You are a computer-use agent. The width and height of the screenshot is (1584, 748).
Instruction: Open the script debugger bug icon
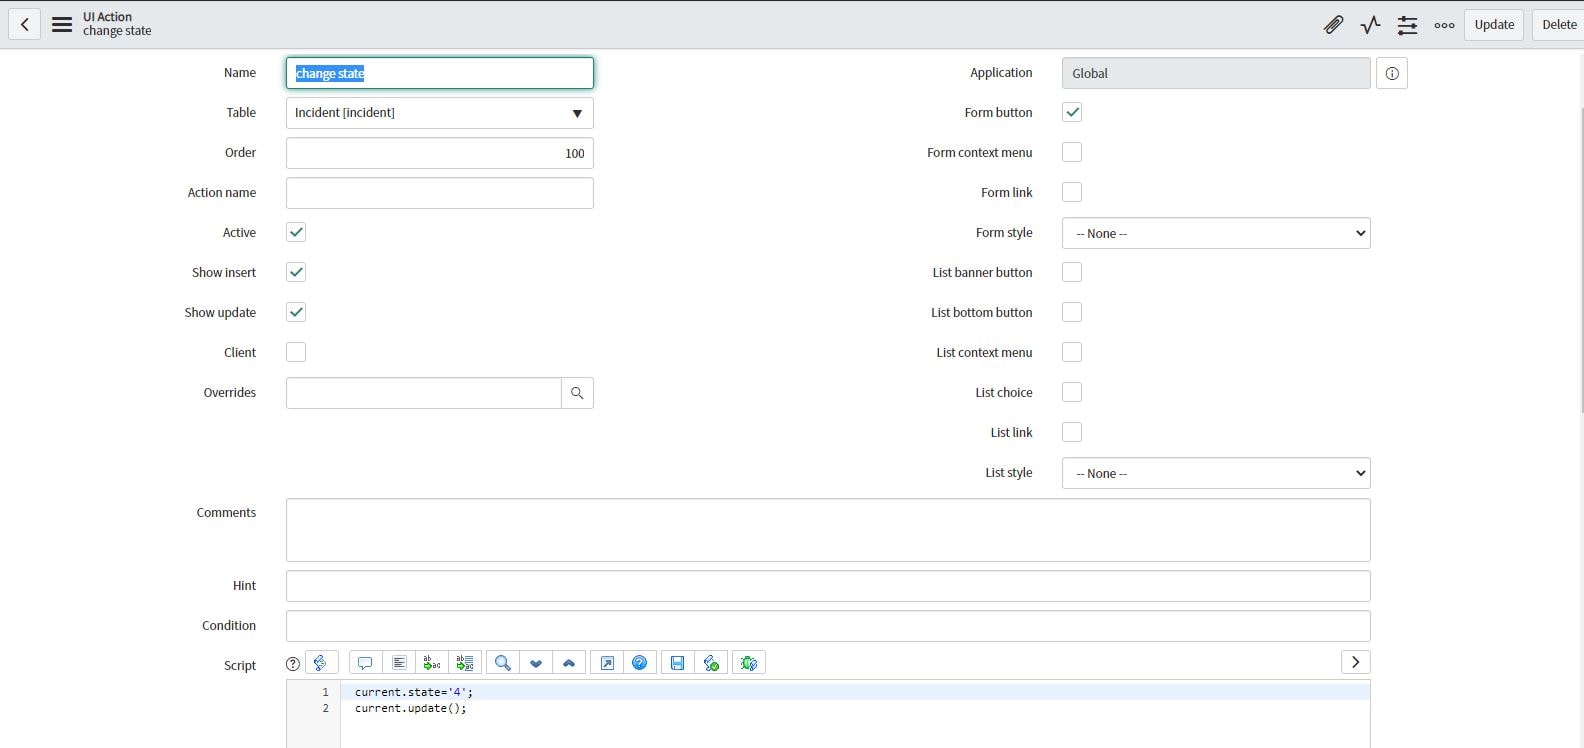click(x=749, y=663)
